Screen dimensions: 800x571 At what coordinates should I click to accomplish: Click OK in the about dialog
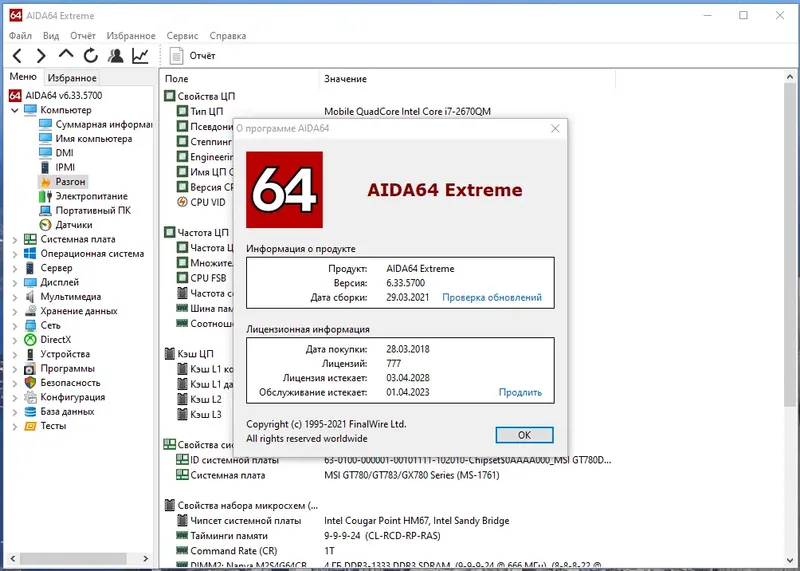tap(524, 435)
